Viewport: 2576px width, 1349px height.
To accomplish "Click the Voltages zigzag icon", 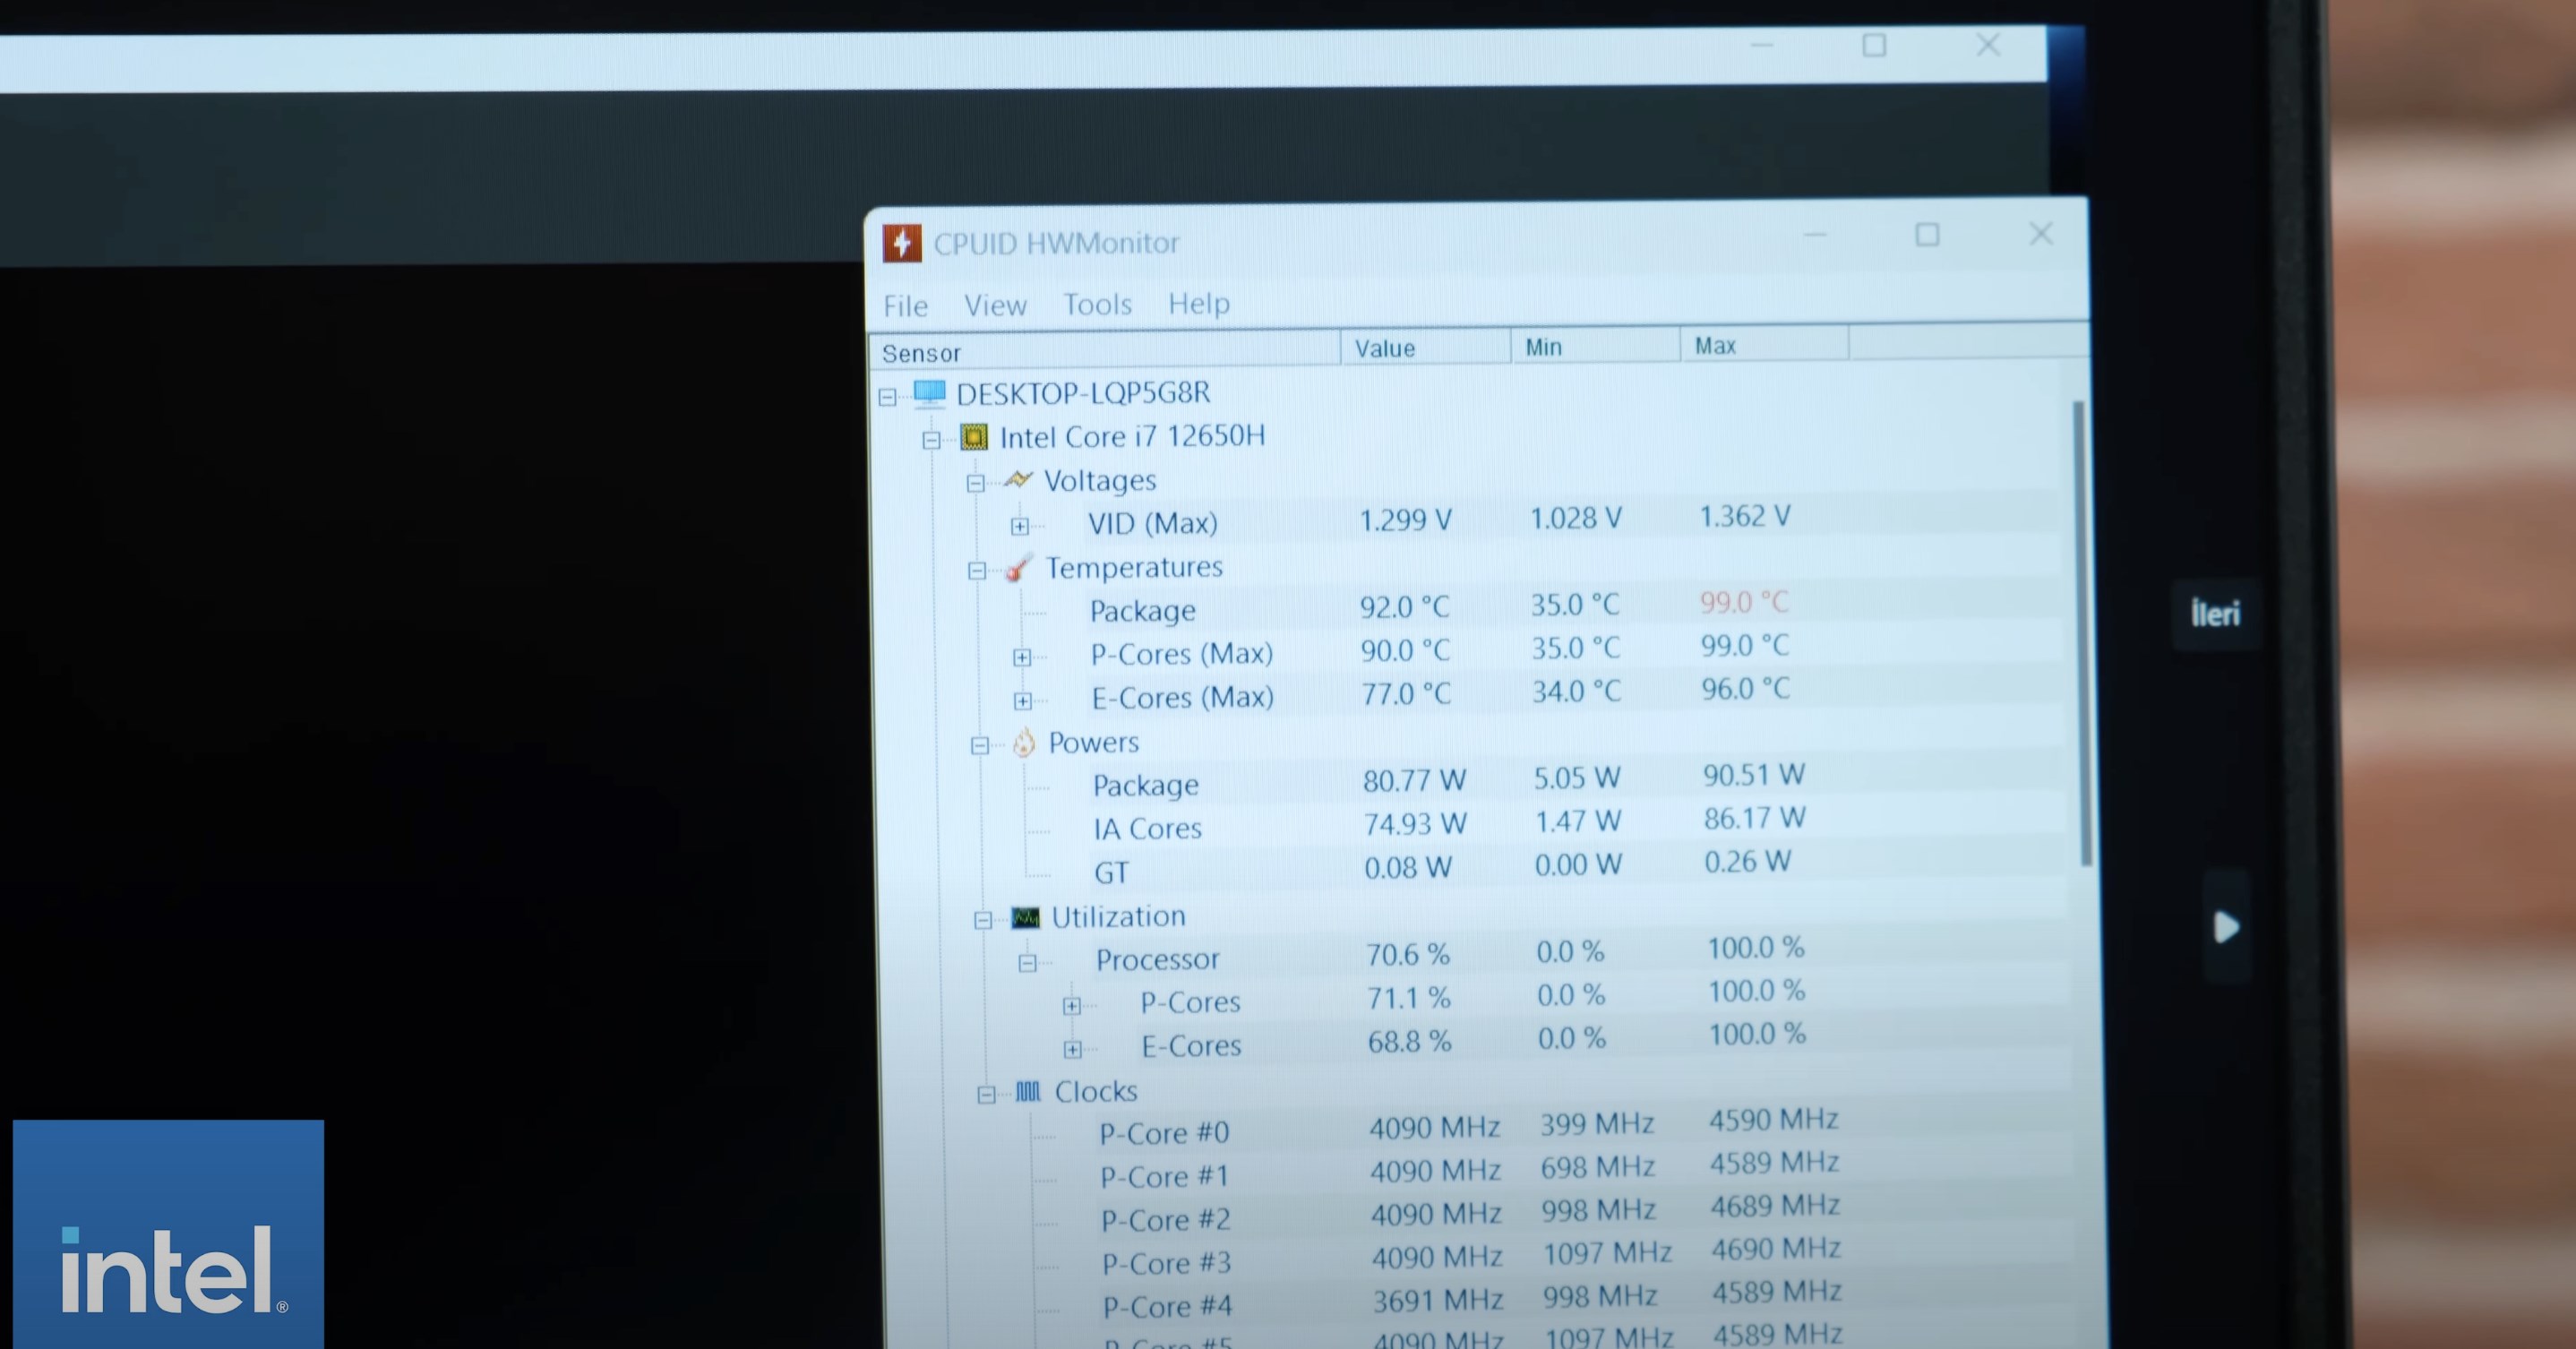I will (x=1018, y=480).
